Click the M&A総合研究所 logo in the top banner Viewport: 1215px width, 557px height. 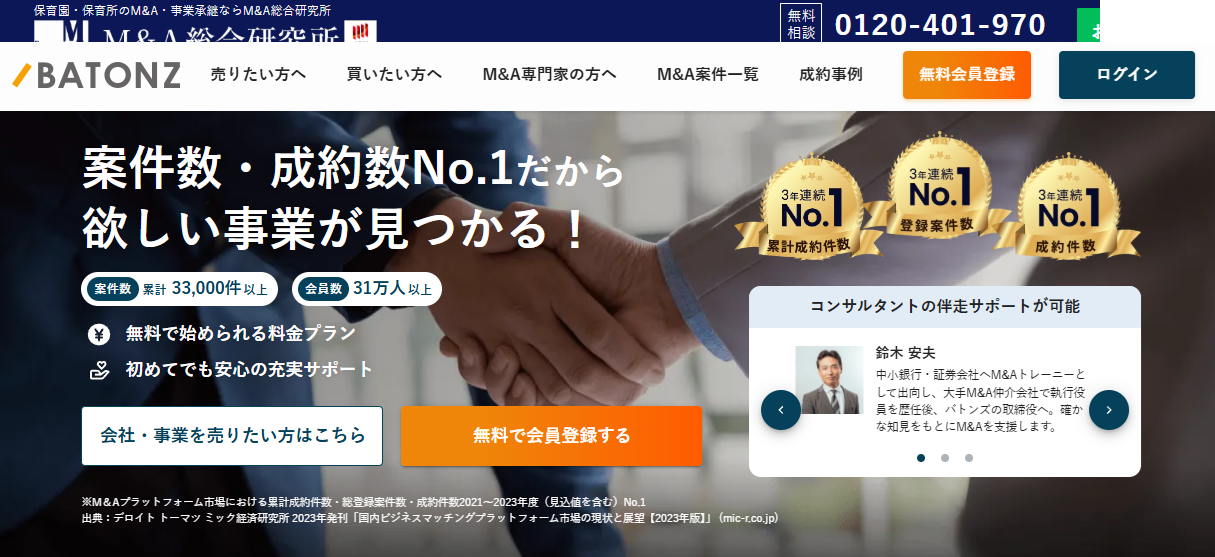coord(205,32)
